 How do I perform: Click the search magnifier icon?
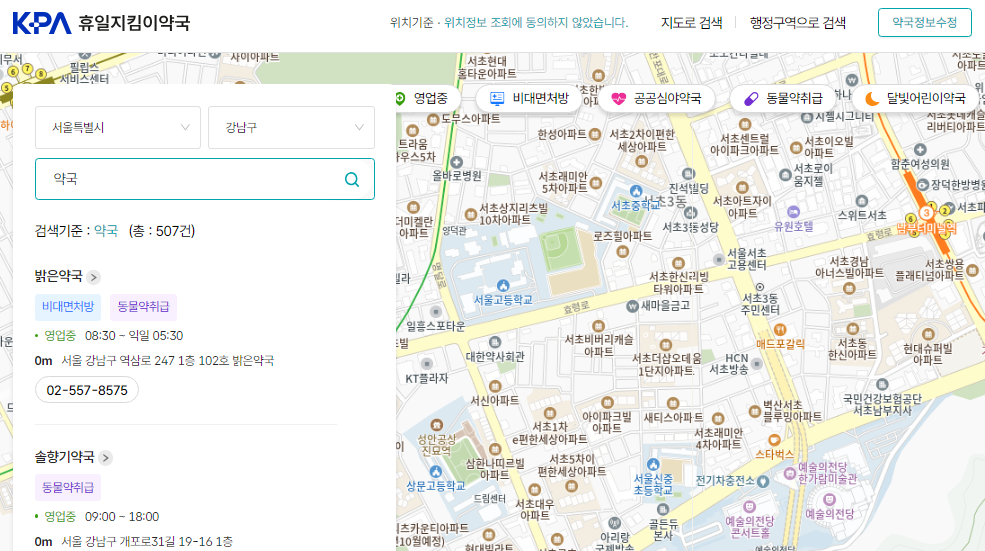click(352, 180)
